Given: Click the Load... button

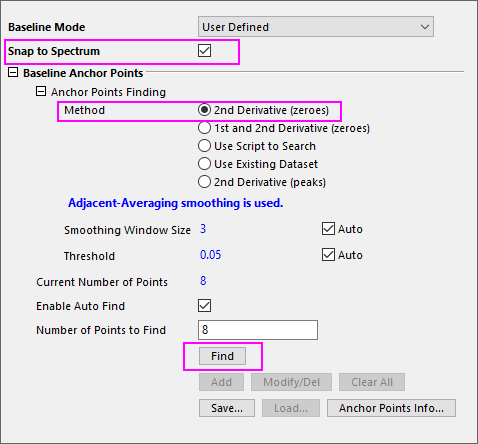Looking at the screenshot, I should (291, 408).
